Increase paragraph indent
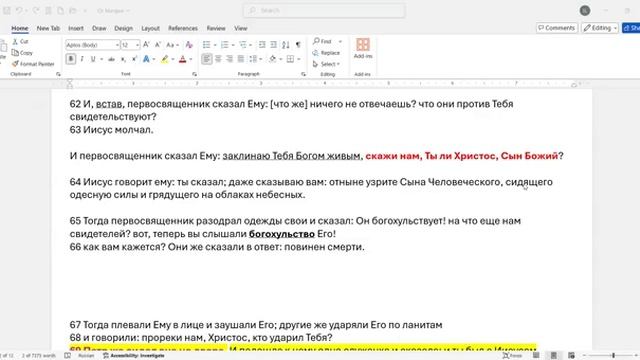The image size is (640, 360). tap(273, 44)
